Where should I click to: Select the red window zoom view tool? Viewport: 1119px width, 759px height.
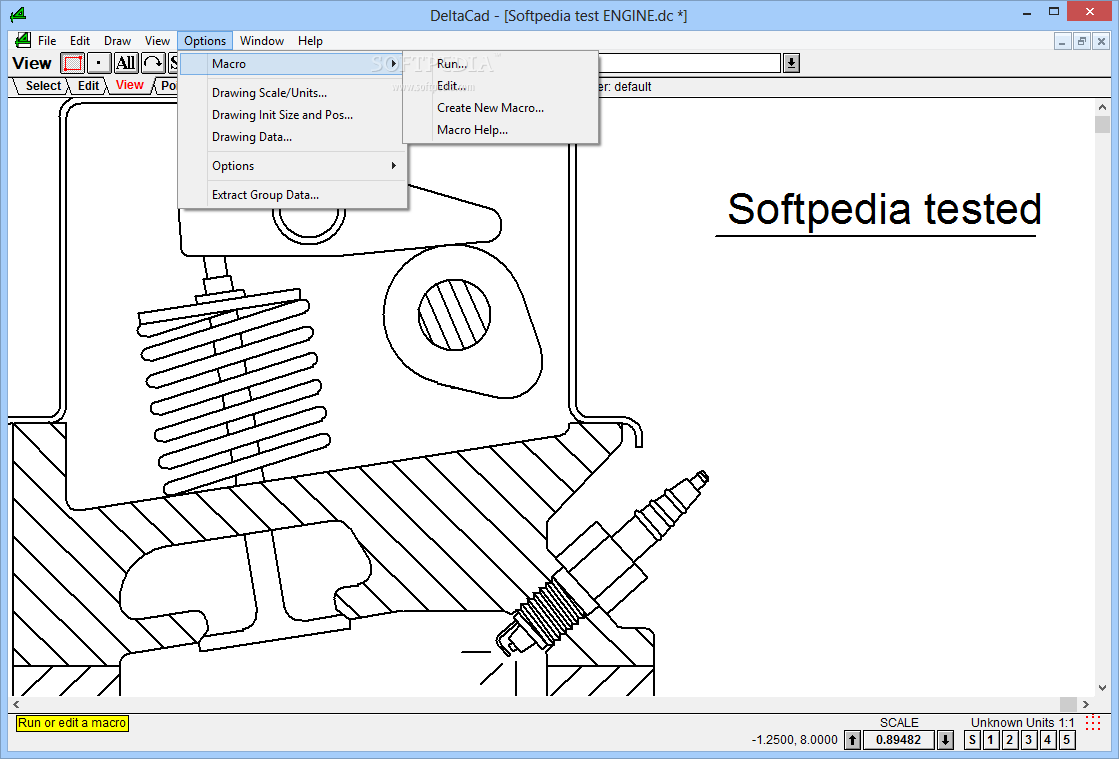pyautogui.click(x=72, y=63)
